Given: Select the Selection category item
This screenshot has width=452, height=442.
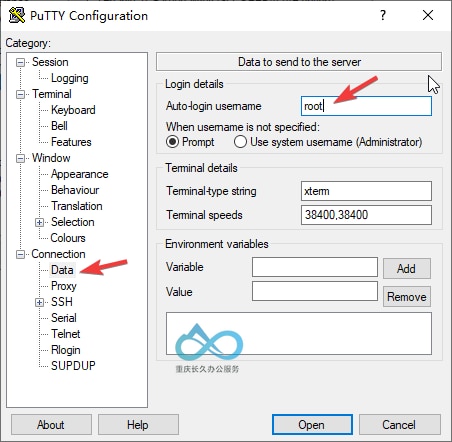Looking at the screenshot, I should point(73,222).
